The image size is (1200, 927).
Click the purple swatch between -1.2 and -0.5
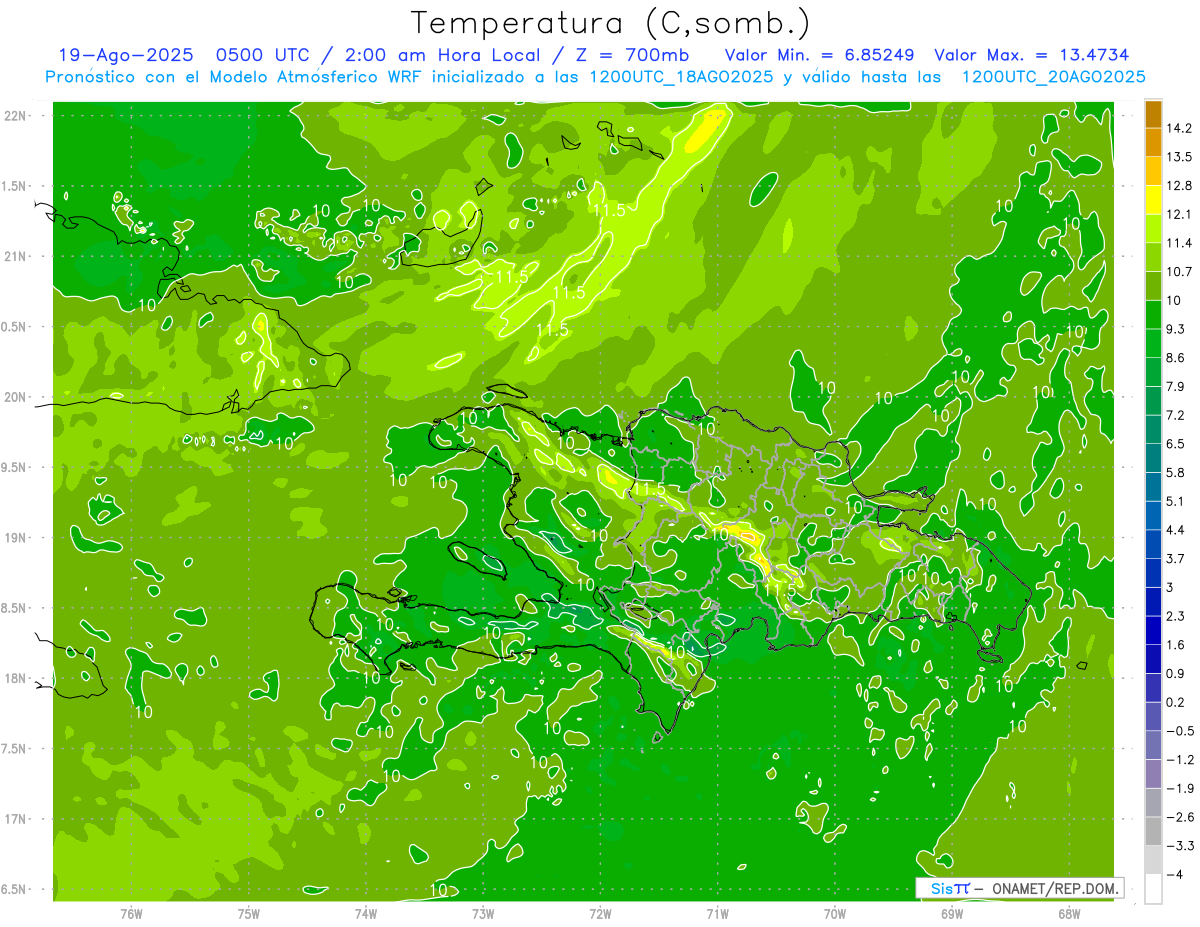[x=1154, y=745]
